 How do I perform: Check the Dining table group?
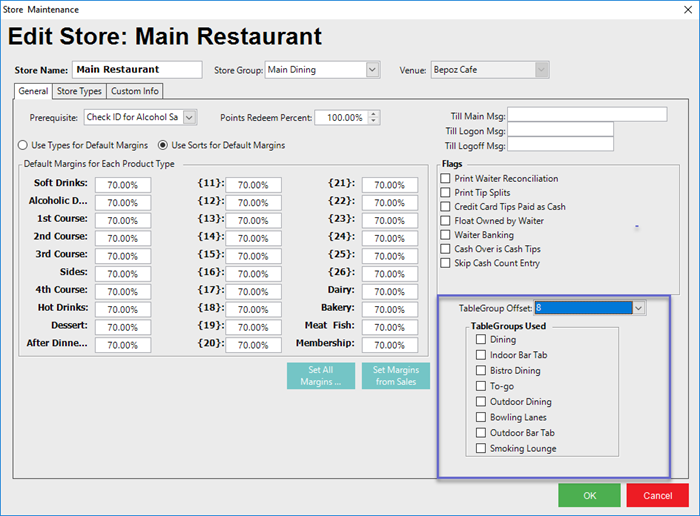tap(481, 339)
